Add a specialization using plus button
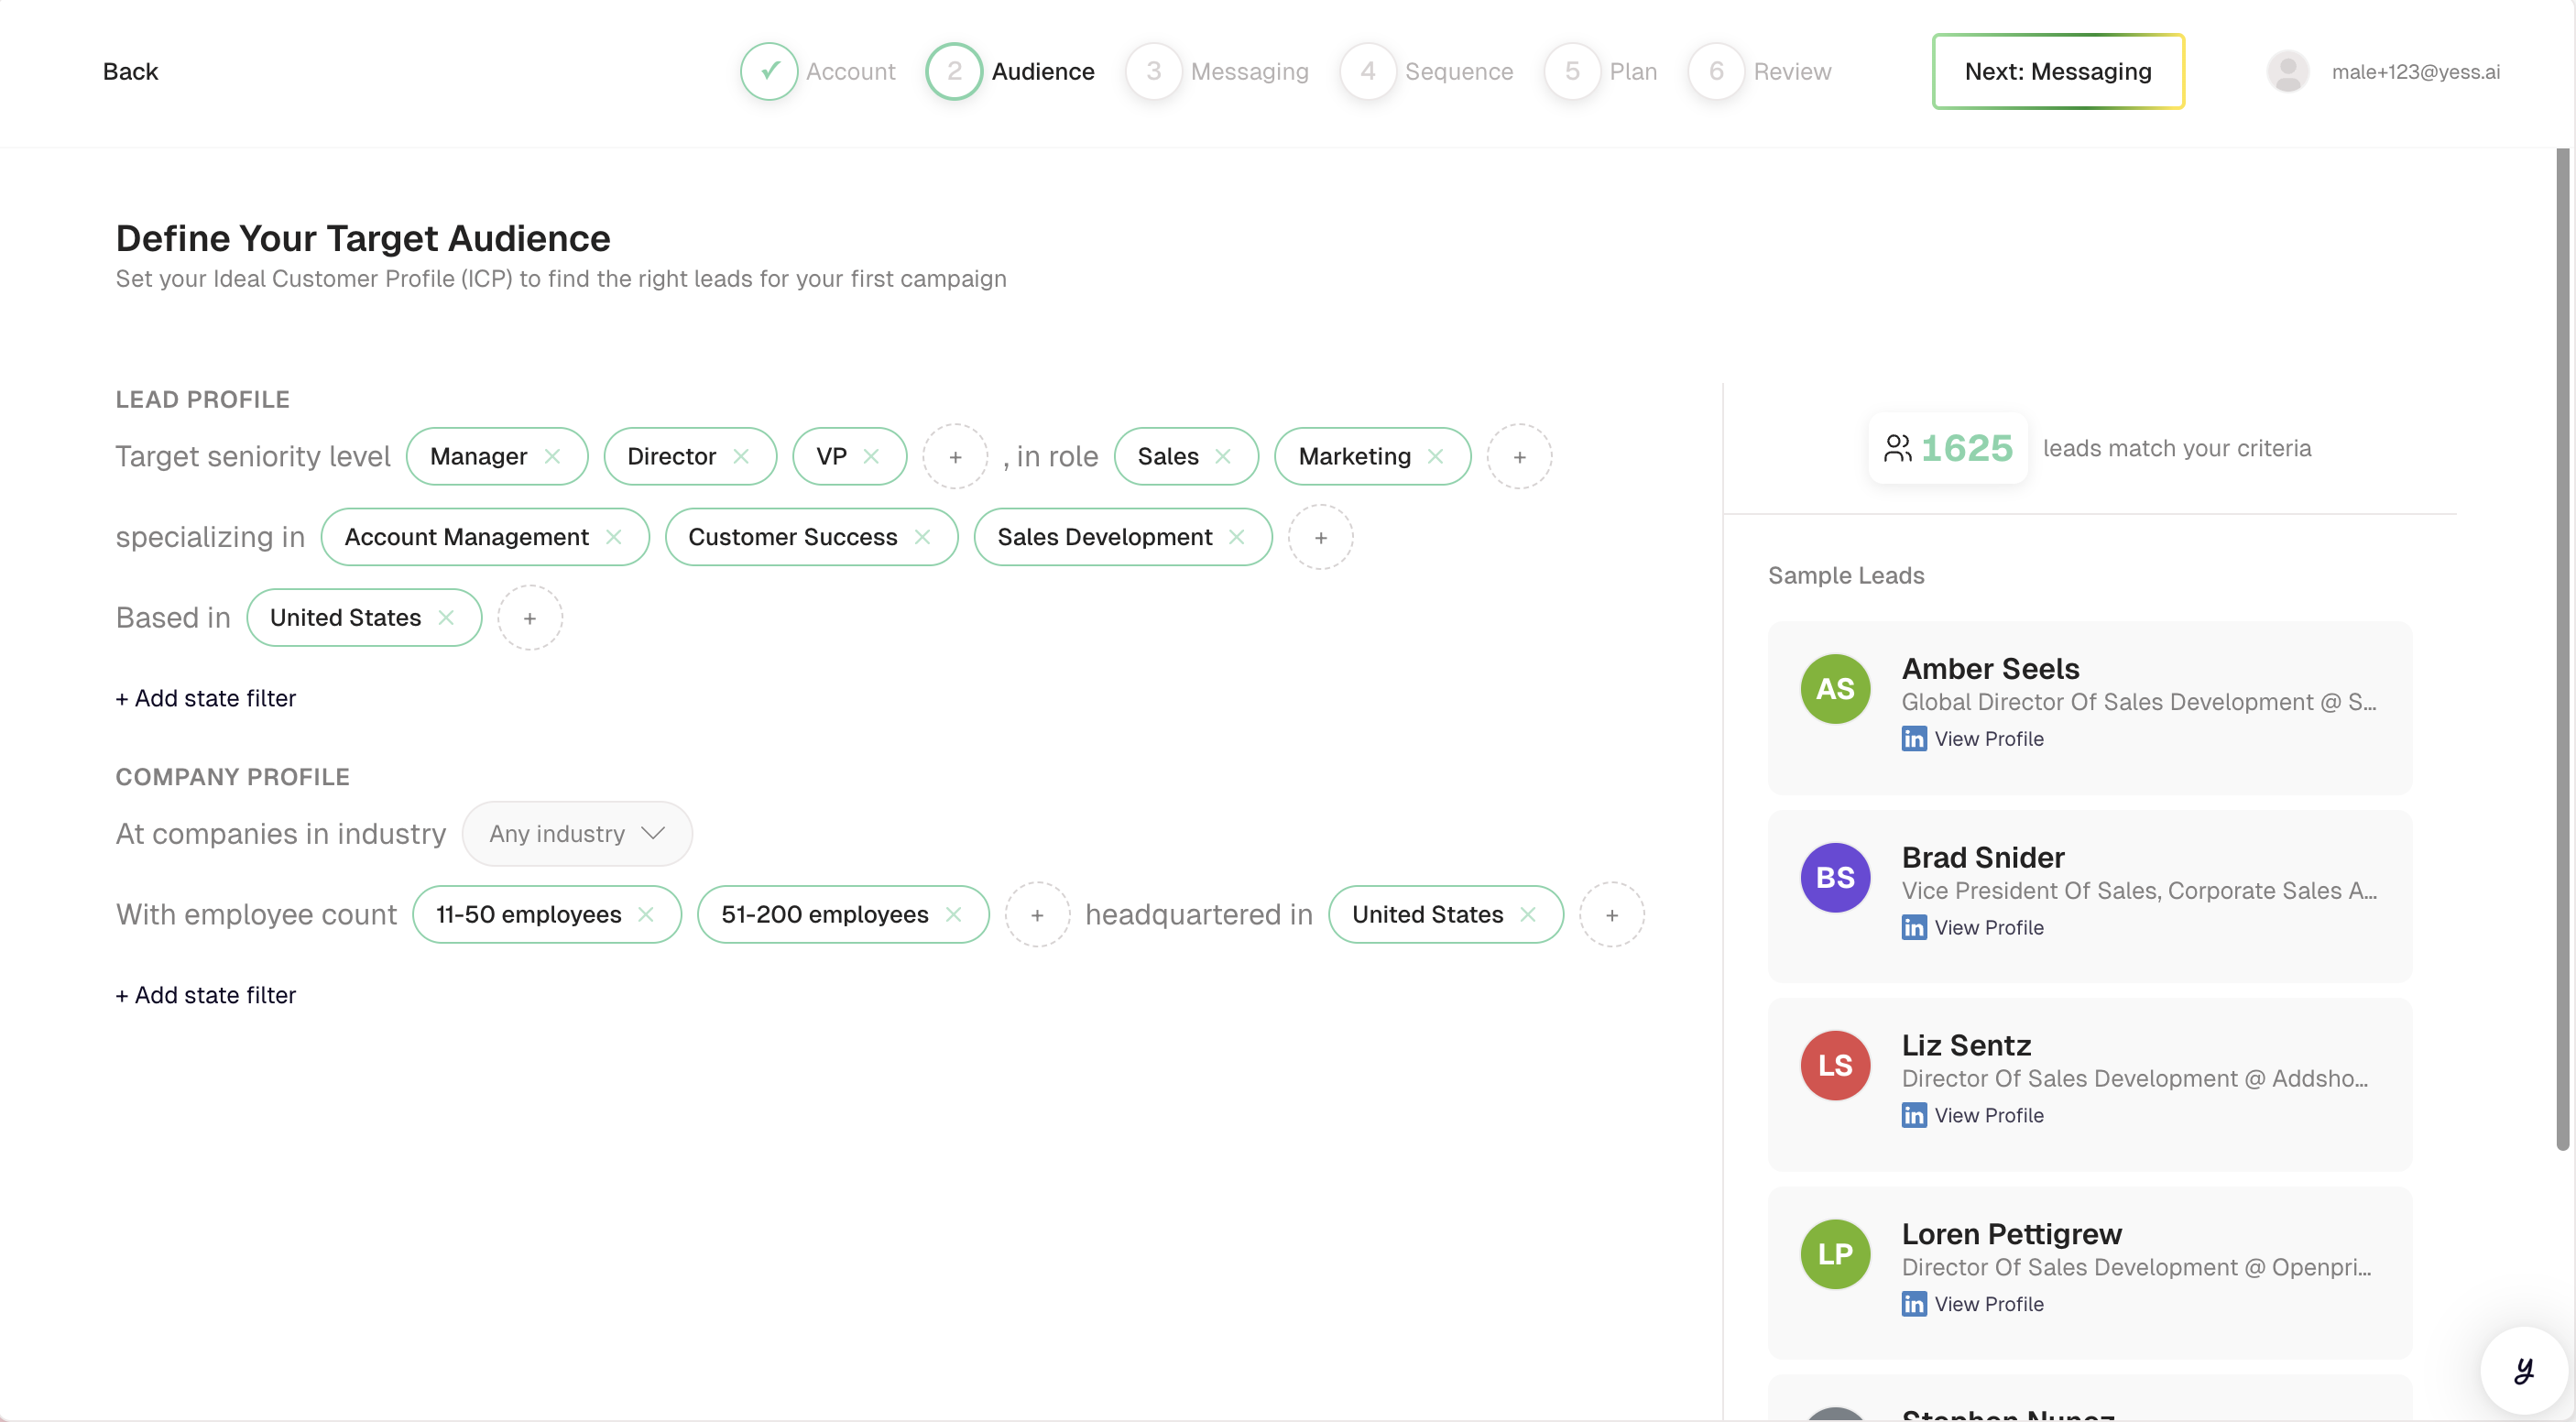 (x=1320, y=537)
